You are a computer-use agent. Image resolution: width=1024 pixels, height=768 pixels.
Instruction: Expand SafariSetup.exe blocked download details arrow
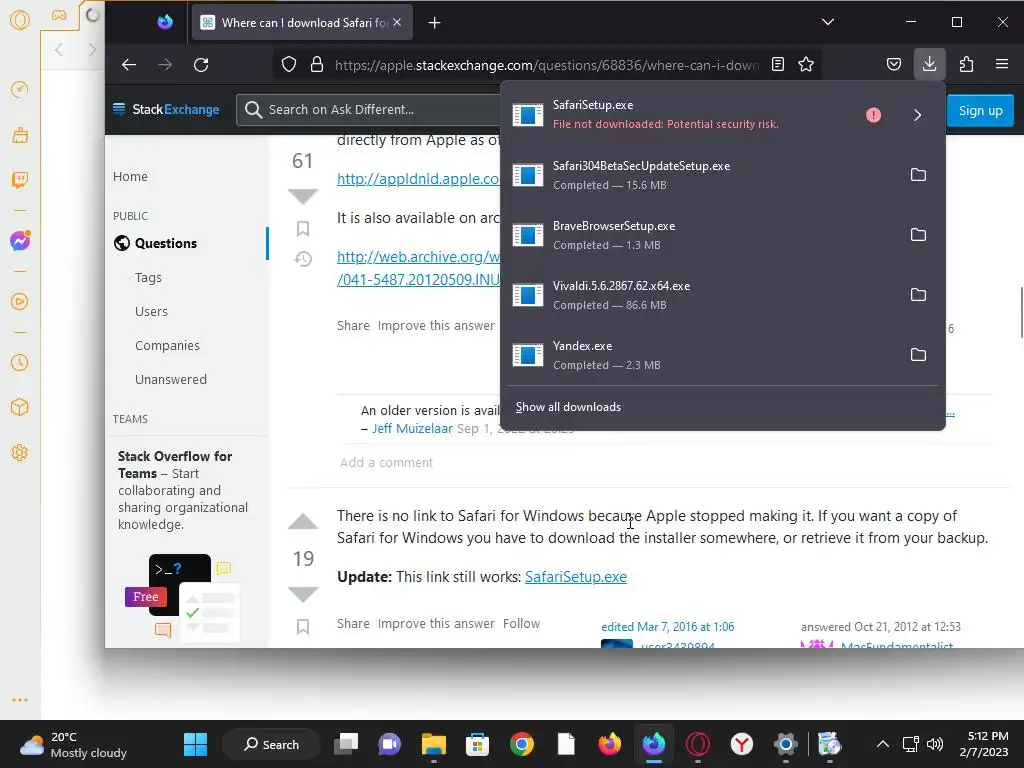click(x=917, y=115)
